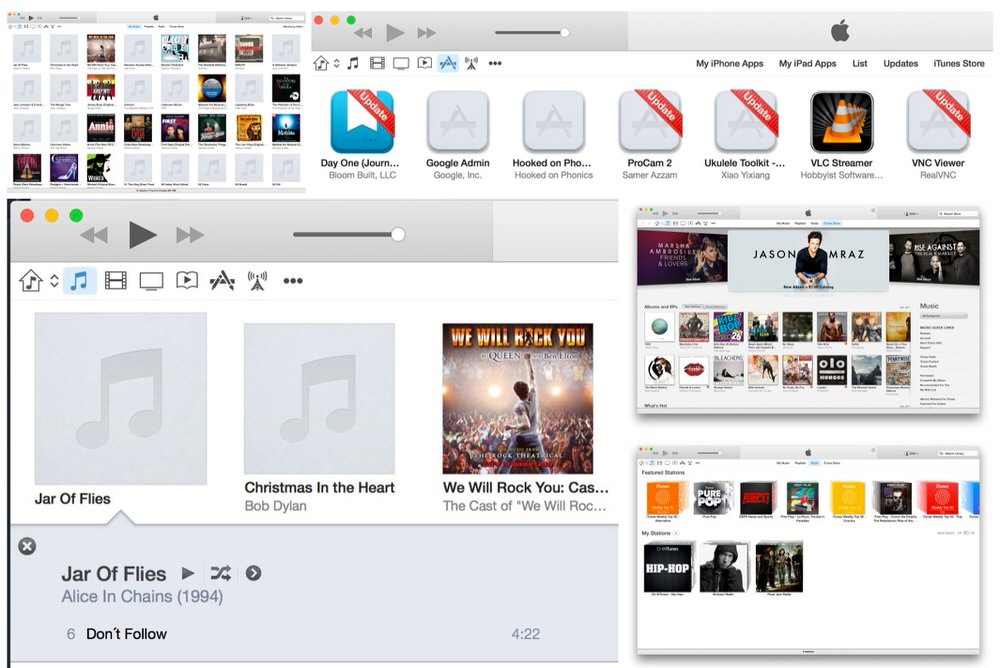1000x668 pixels.
Task: Click Jason Mraz banner in Store window
Action: point(808,259)
